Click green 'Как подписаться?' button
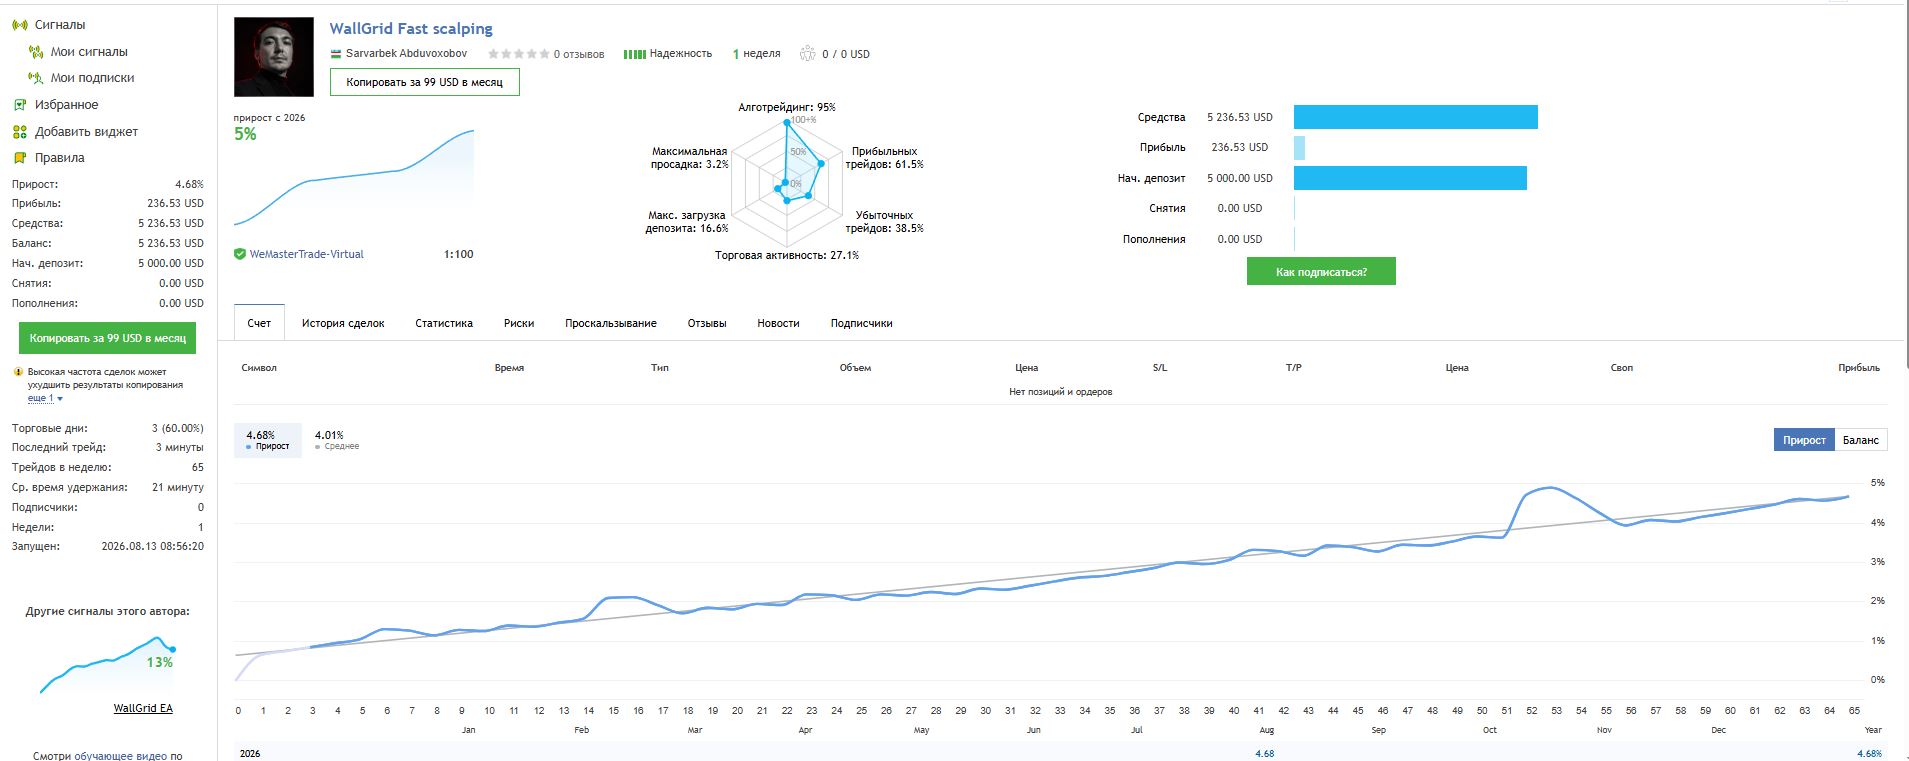 1321,271
